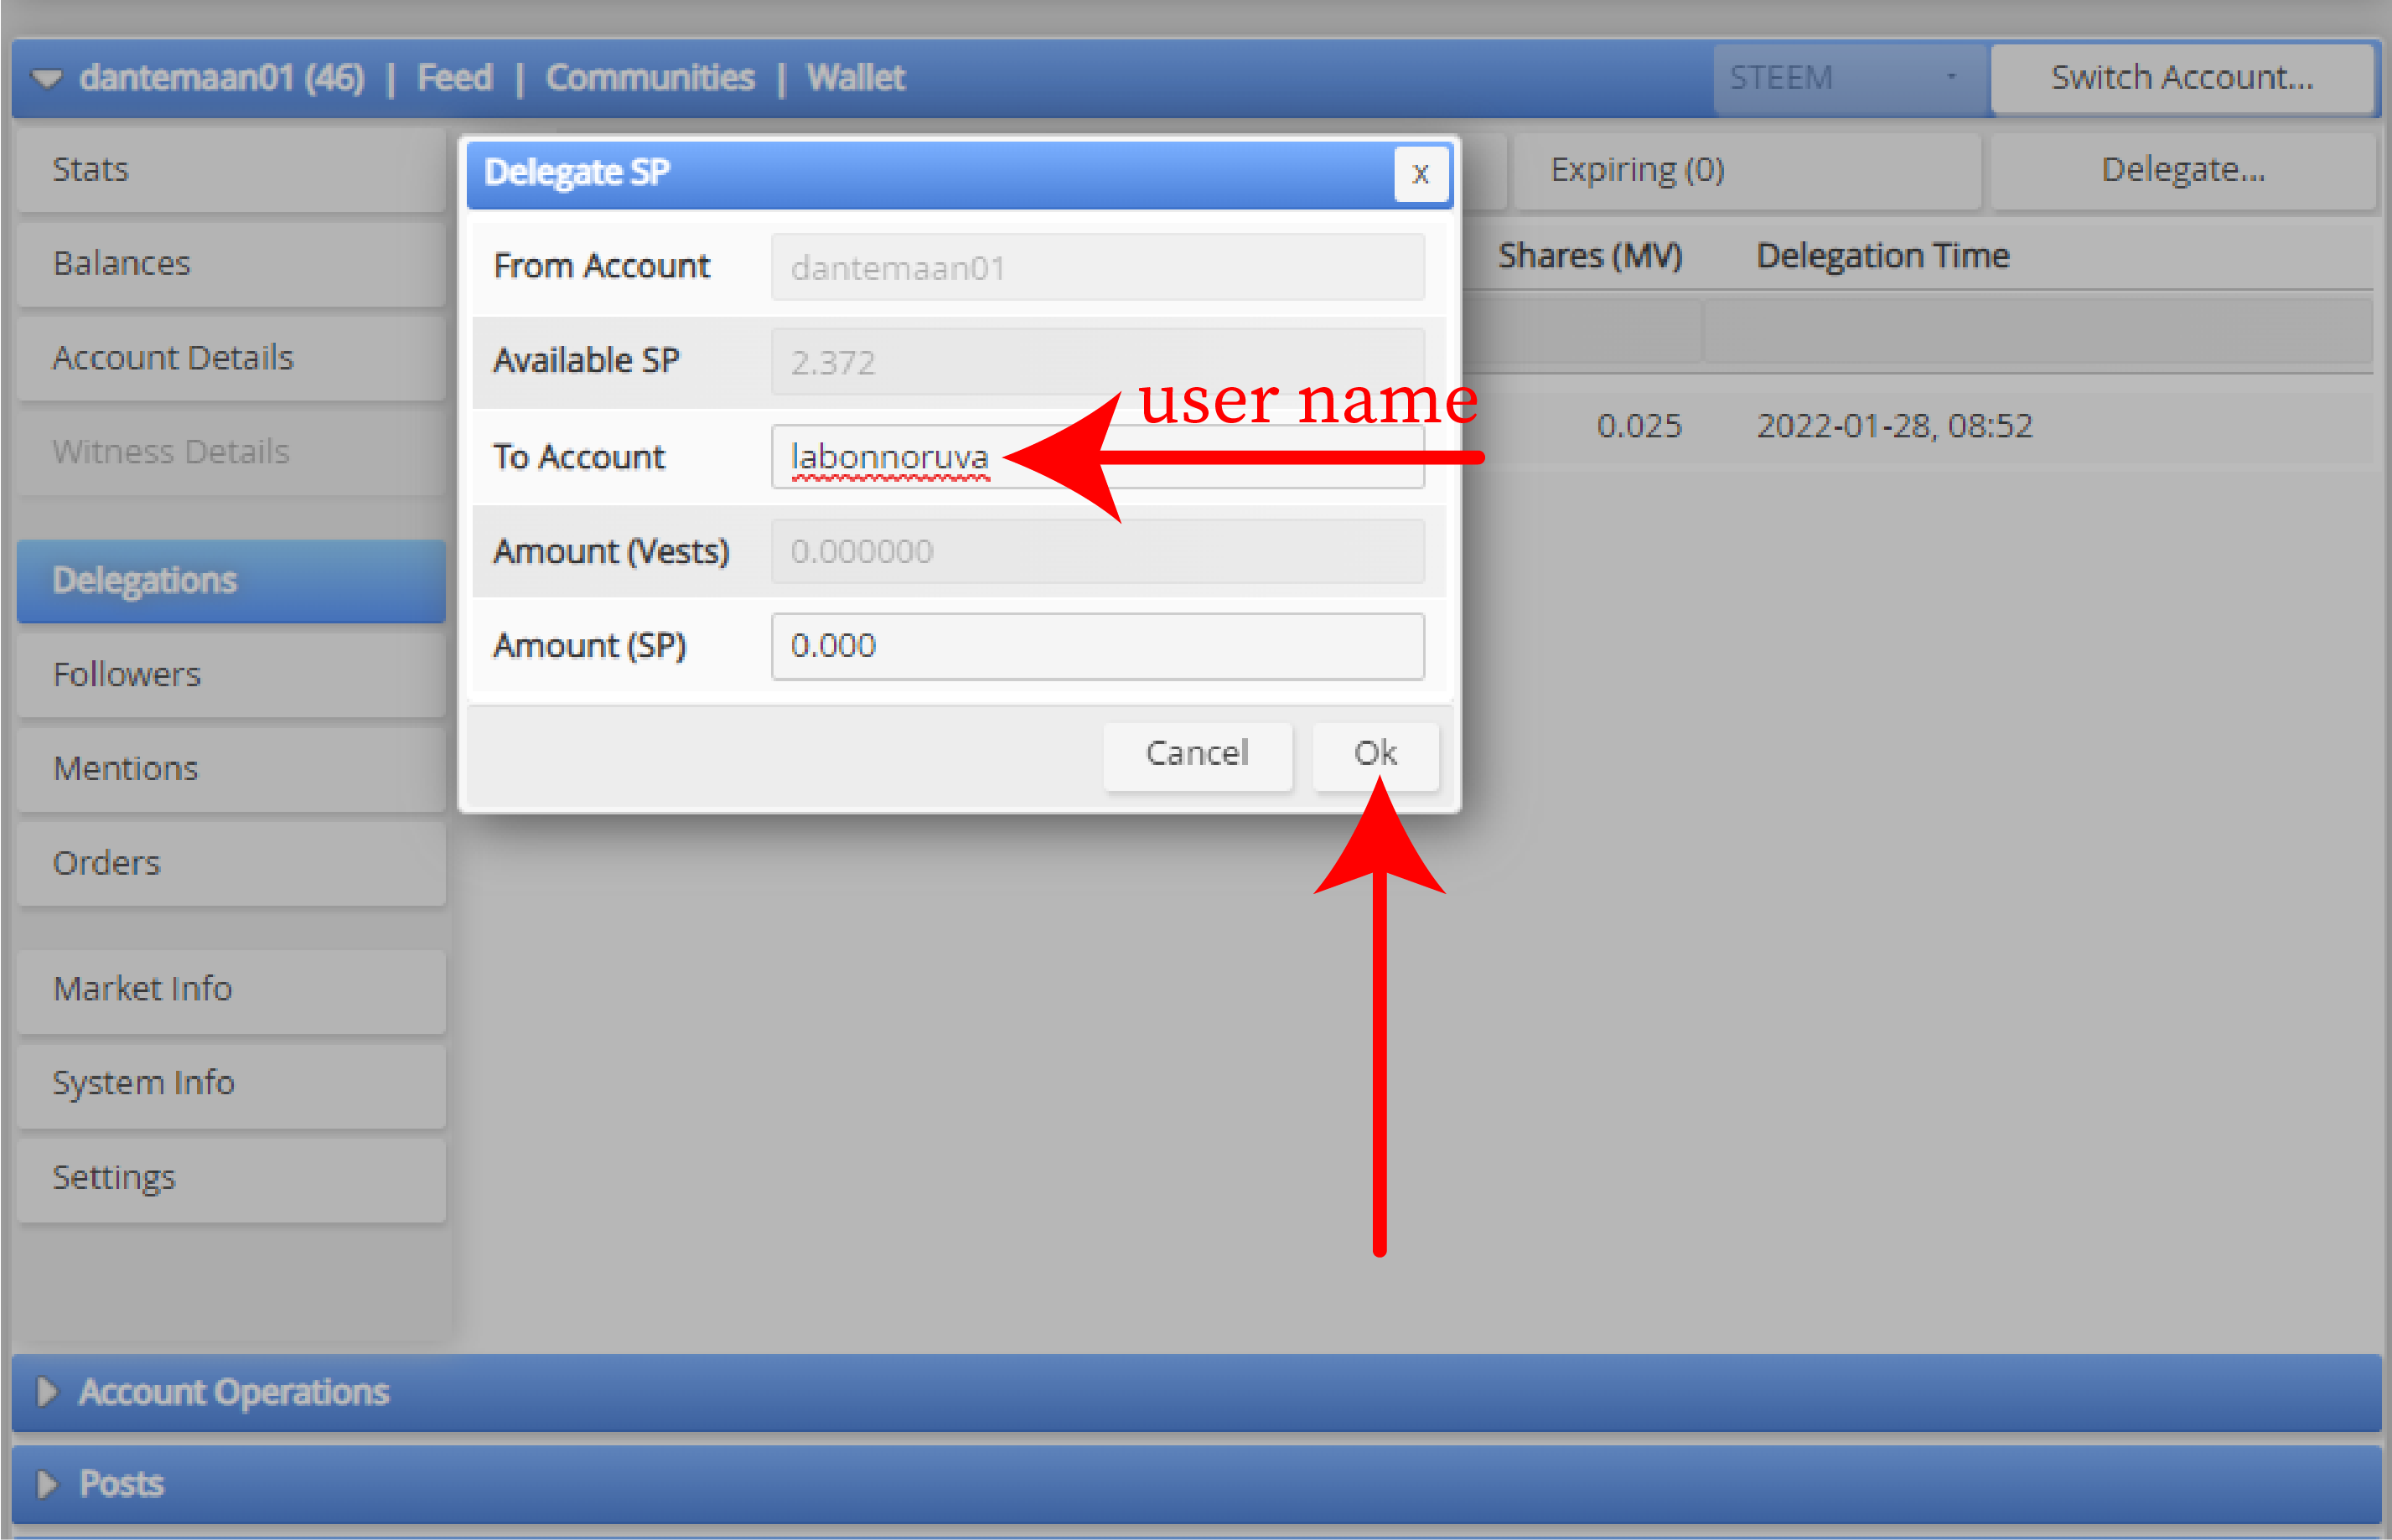Select the Followers sidebar tab

click(x=231, y=674)
